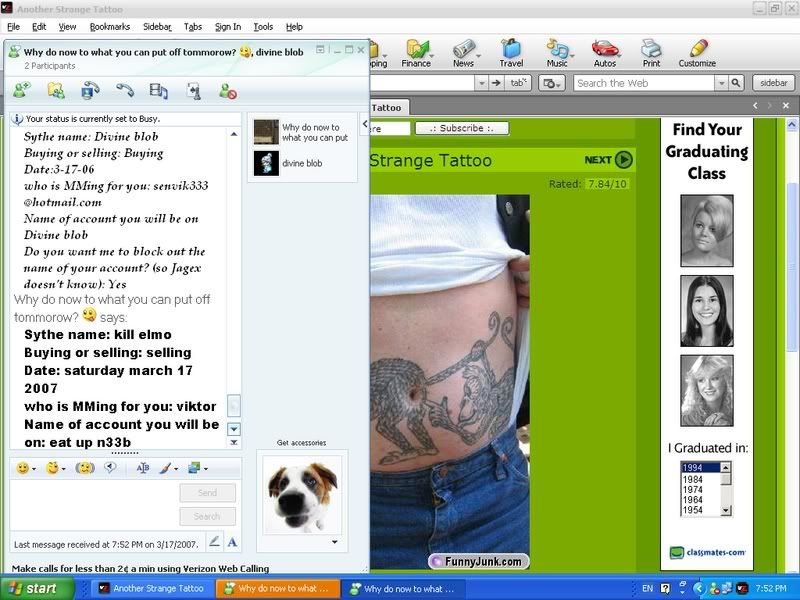Viewport: 800px width, 600px height.
Task: Open the Sign In menu
Action: click(x=228, y=27)
